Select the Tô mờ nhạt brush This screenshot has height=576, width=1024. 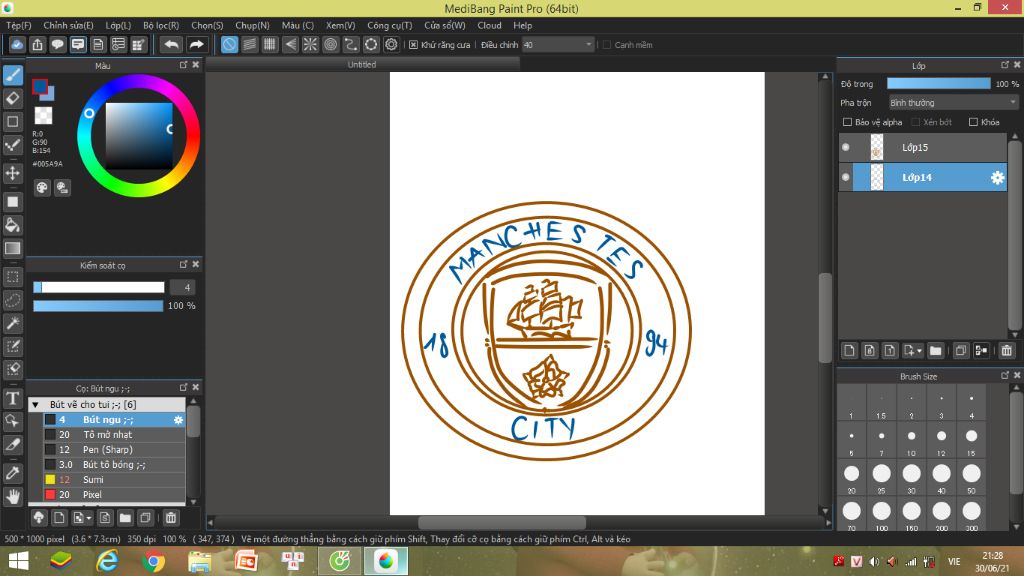[114, 434]
